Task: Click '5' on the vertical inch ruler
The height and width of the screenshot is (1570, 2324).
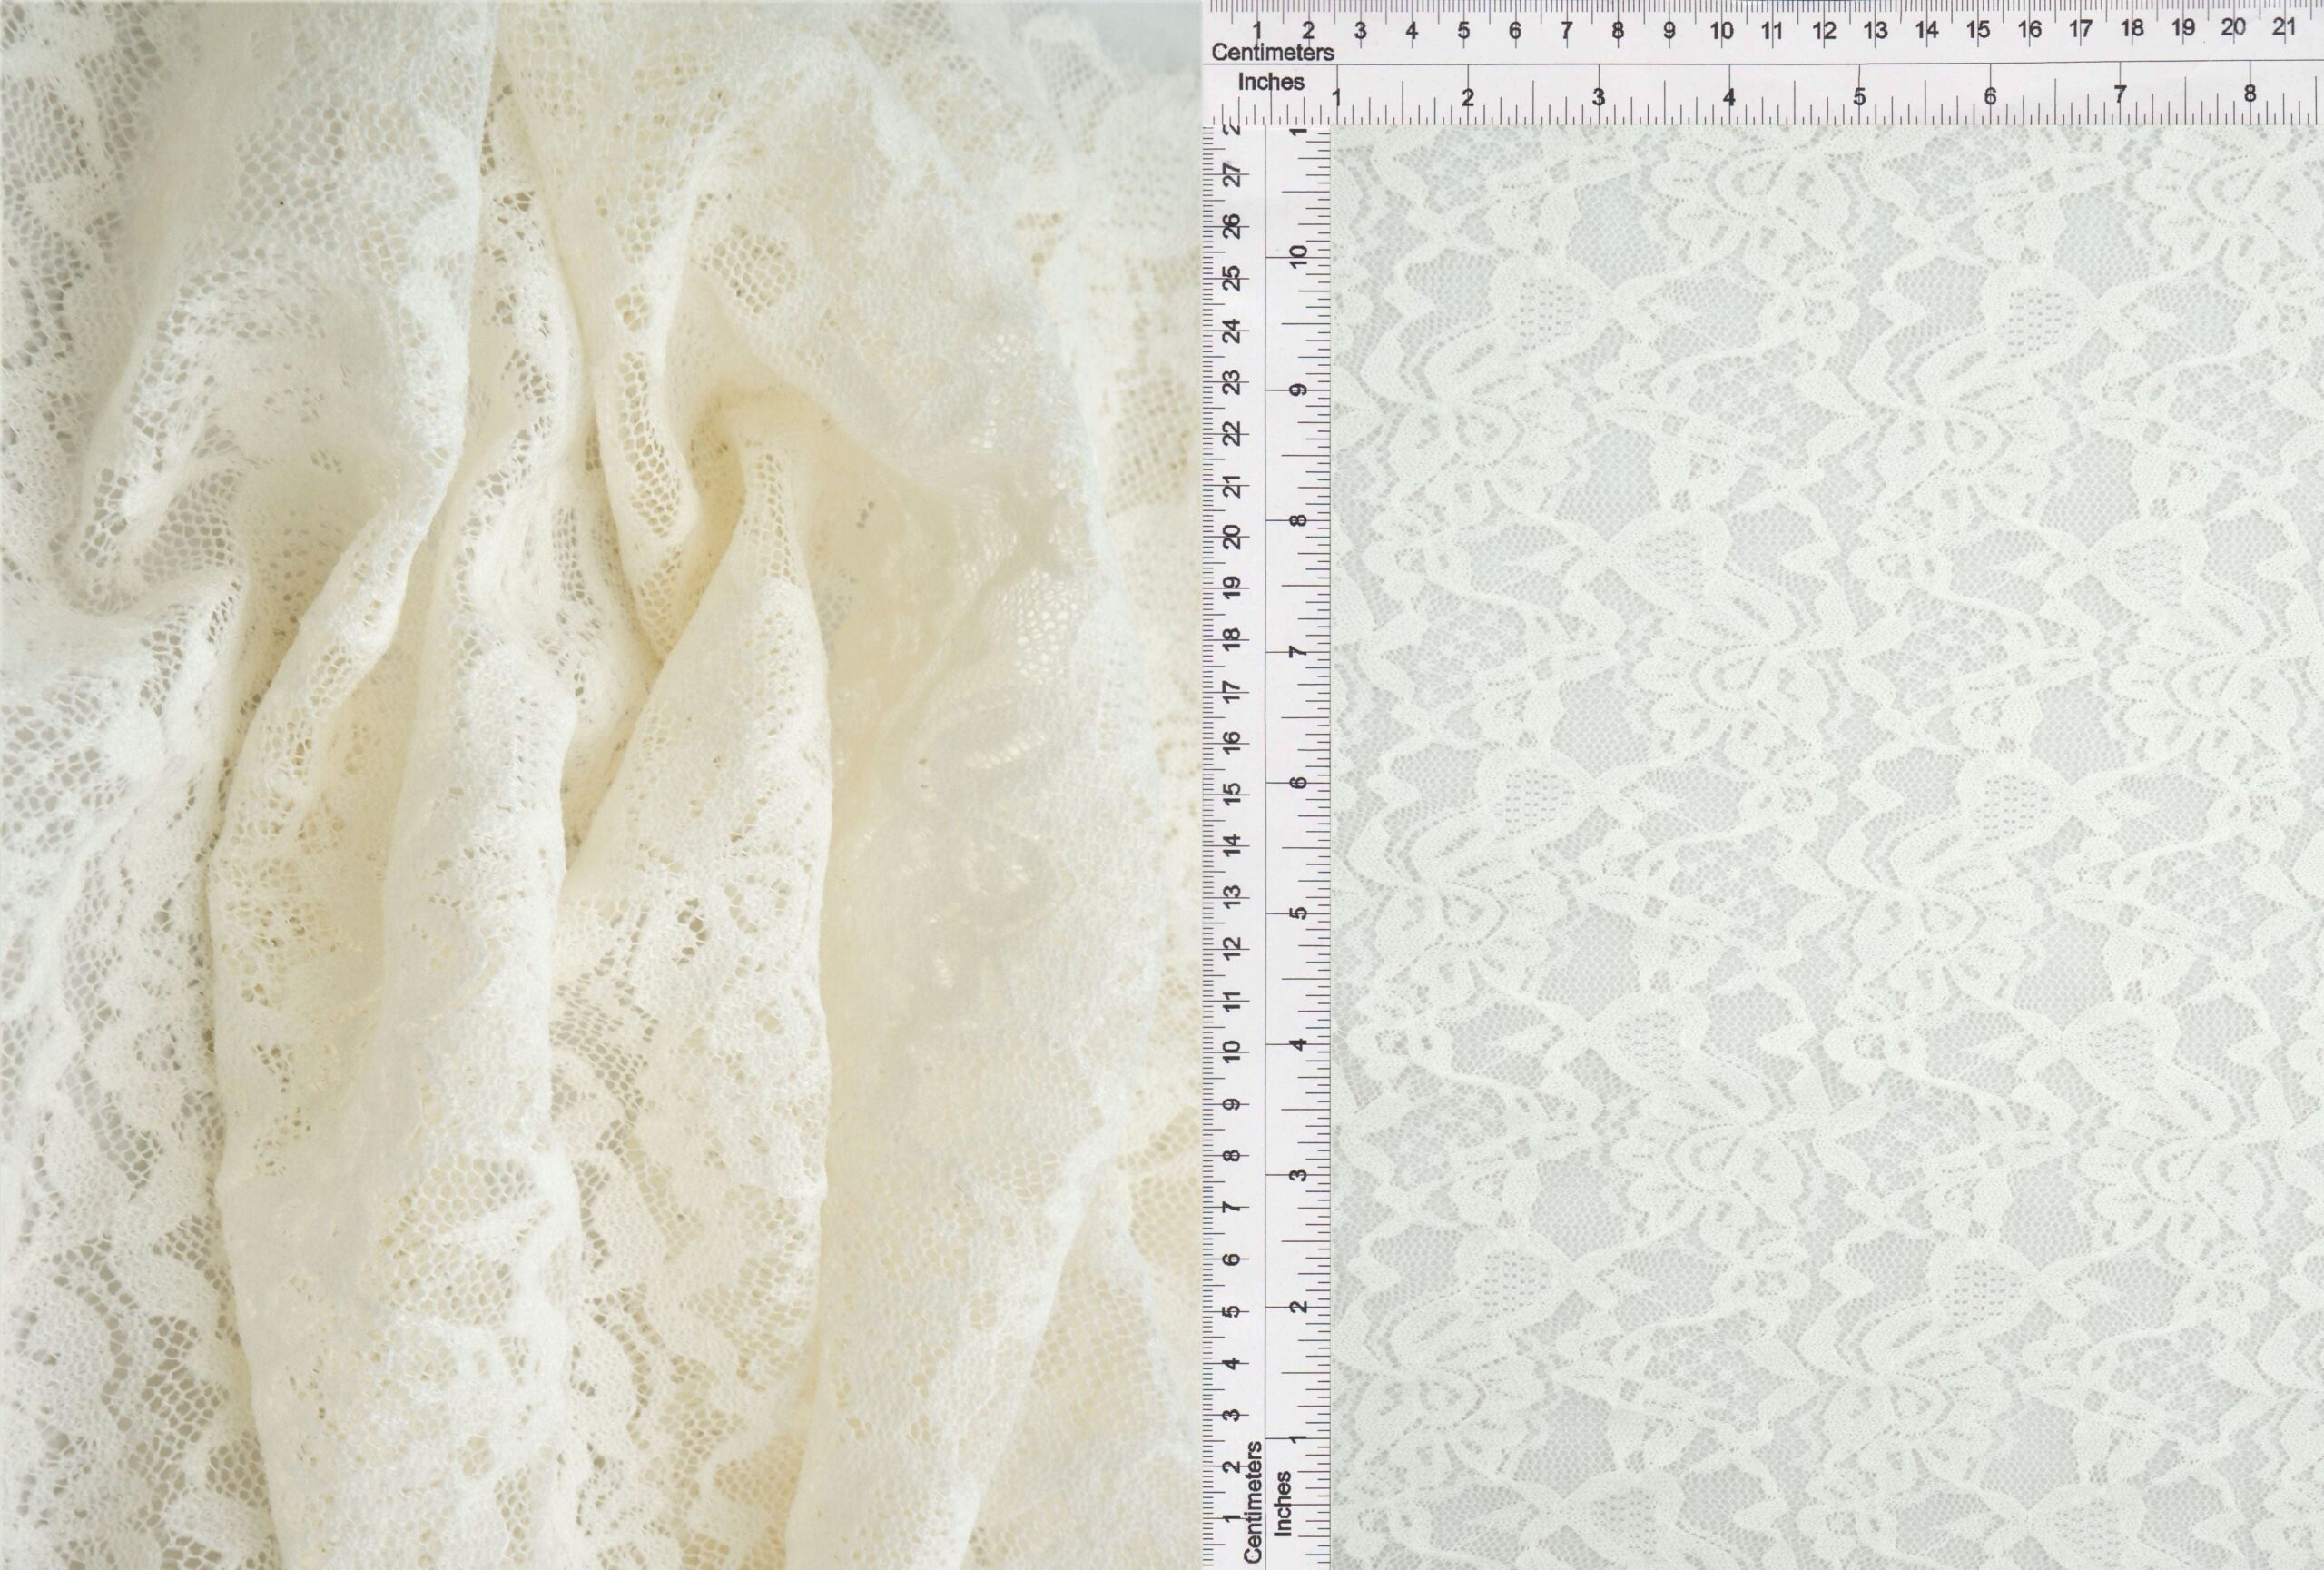Action: 1298,913
